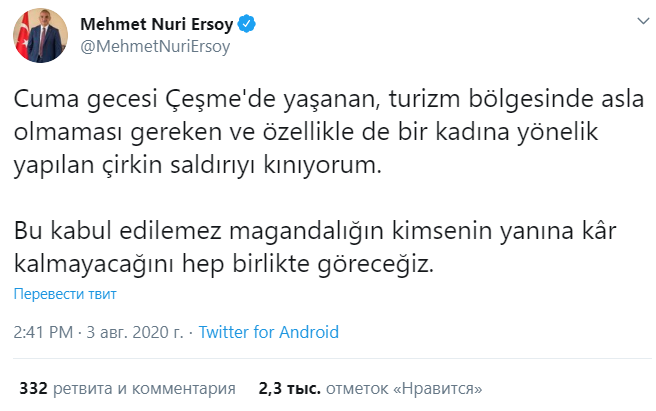
Task: Expand the tweet options chevron
Action: pyautogui.click(x=638, y=23)
